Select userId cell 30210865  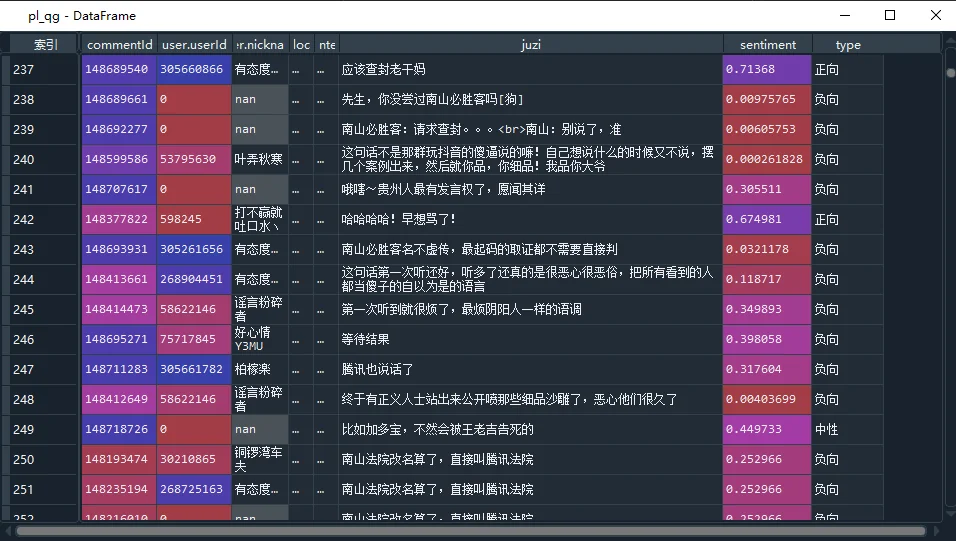[194, 459]
